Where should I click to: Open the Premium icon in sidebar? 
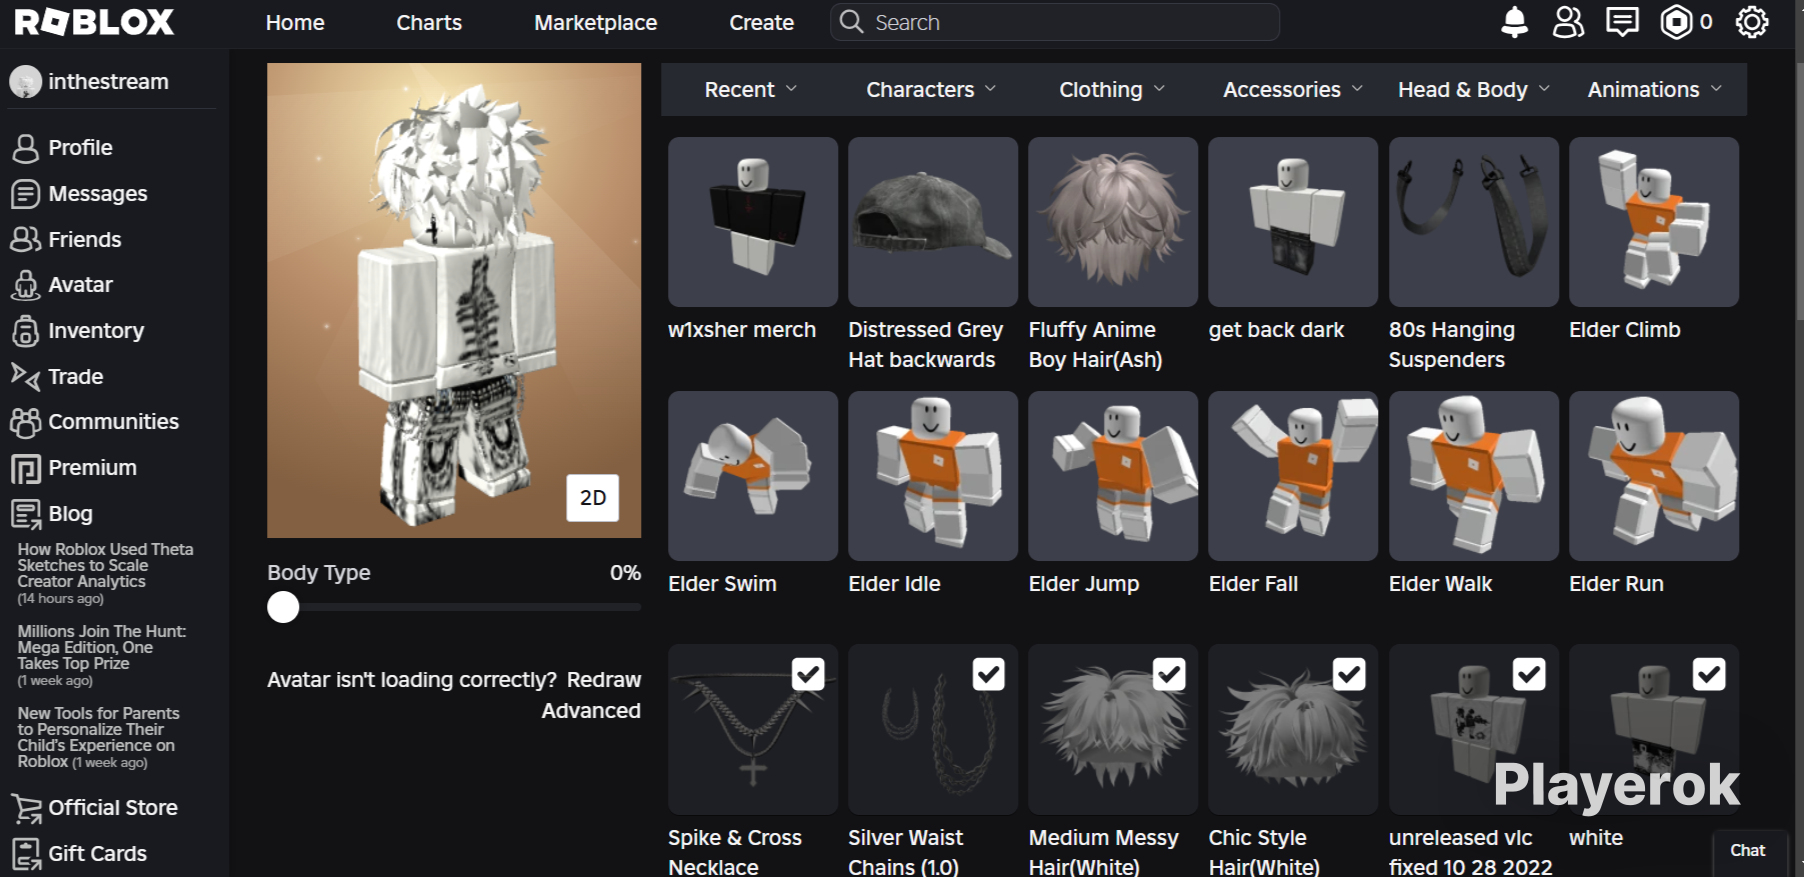[x=25, y=468]
